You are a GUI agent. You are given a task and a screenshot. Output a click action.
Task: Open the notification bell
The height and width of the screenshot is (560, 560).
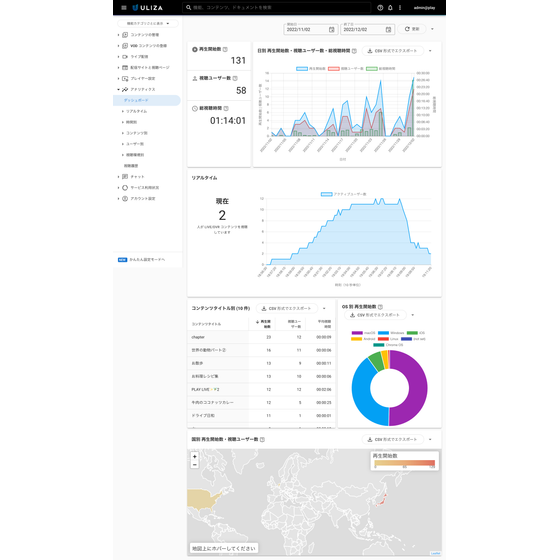[390, 8]
